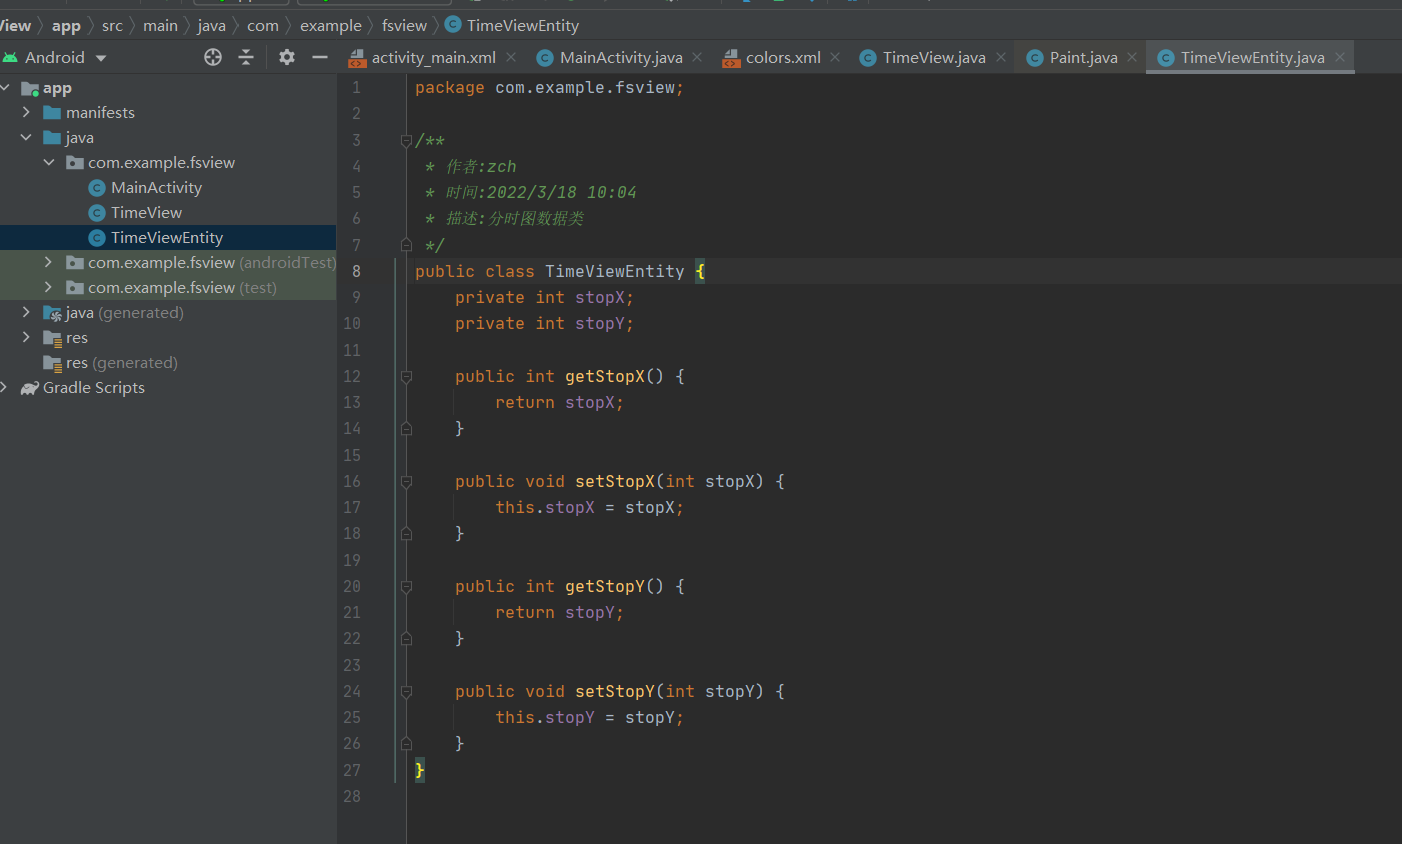Screen dimensions: 1402x844
Task: Hide the Project panel with minus icon
Action: pos(320,58)
